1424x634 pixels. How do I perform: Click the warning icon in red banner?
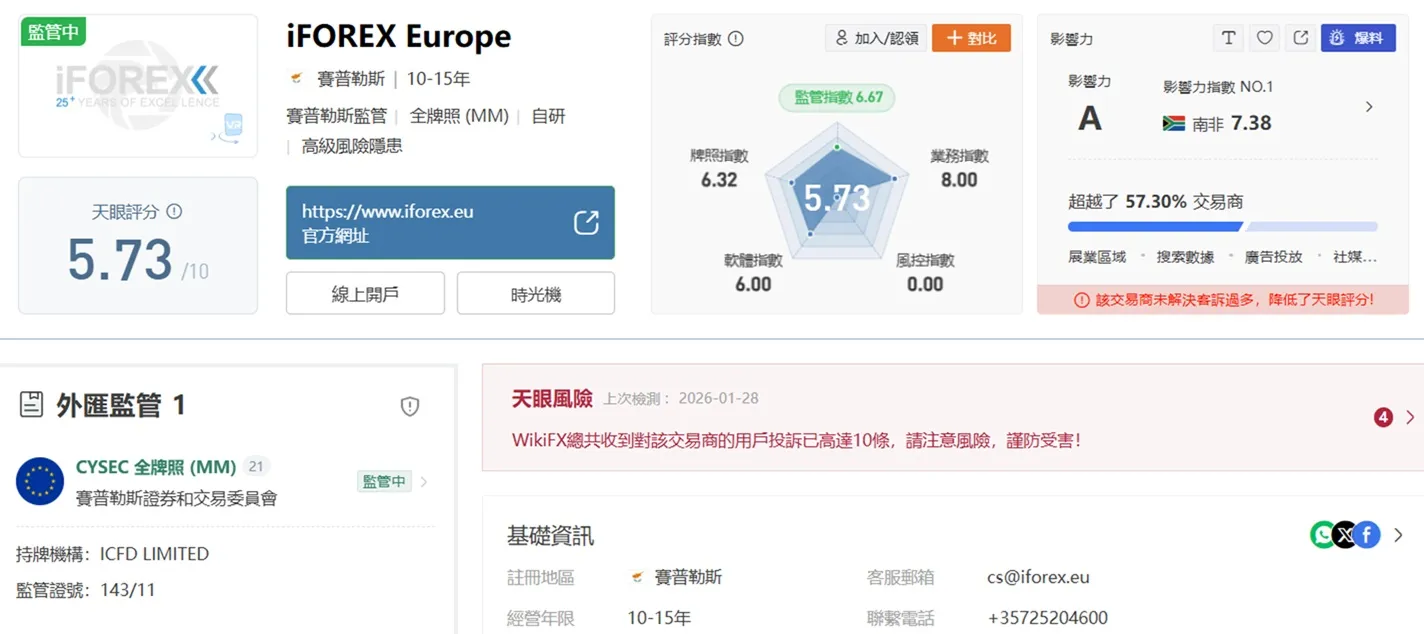click(x=1082, y=300)
